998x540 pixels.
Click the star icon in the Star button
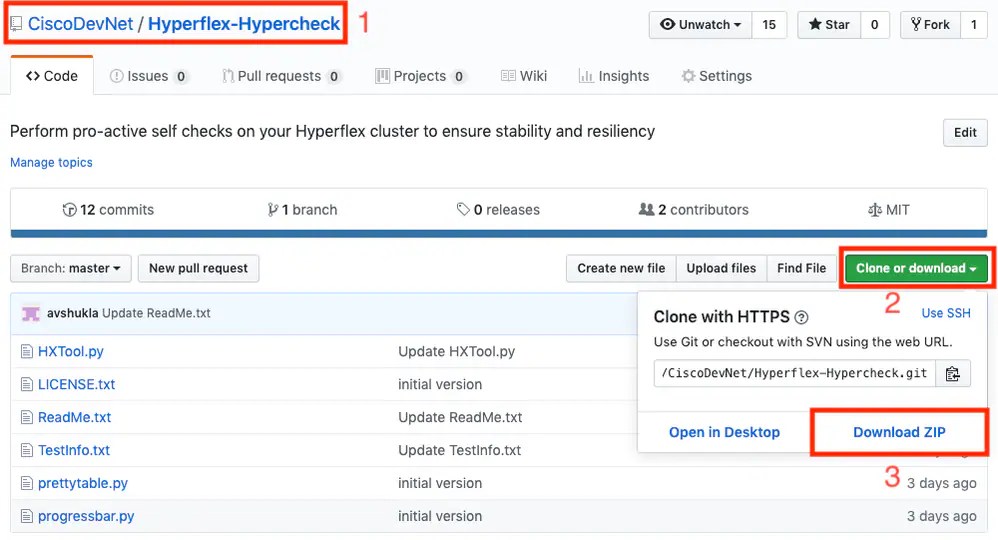815,24
